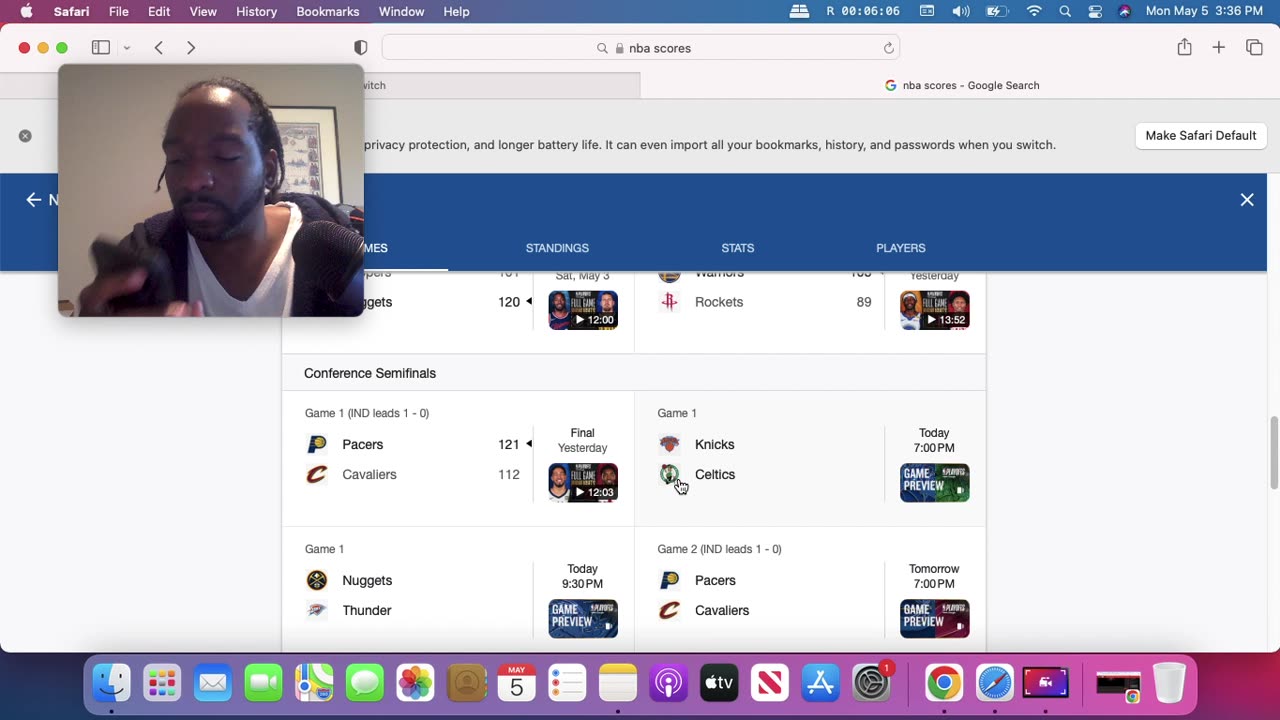Open the Apple menu
The width and height of the screenshot is (1280, 720).
click(x=26, y=11)
